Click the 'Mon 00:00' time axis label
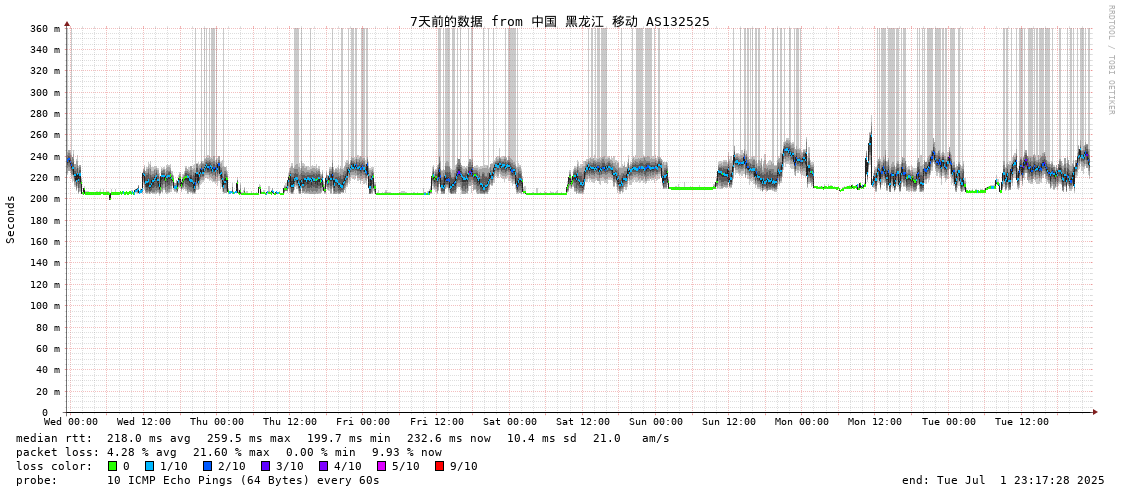 tap(801, 422)
